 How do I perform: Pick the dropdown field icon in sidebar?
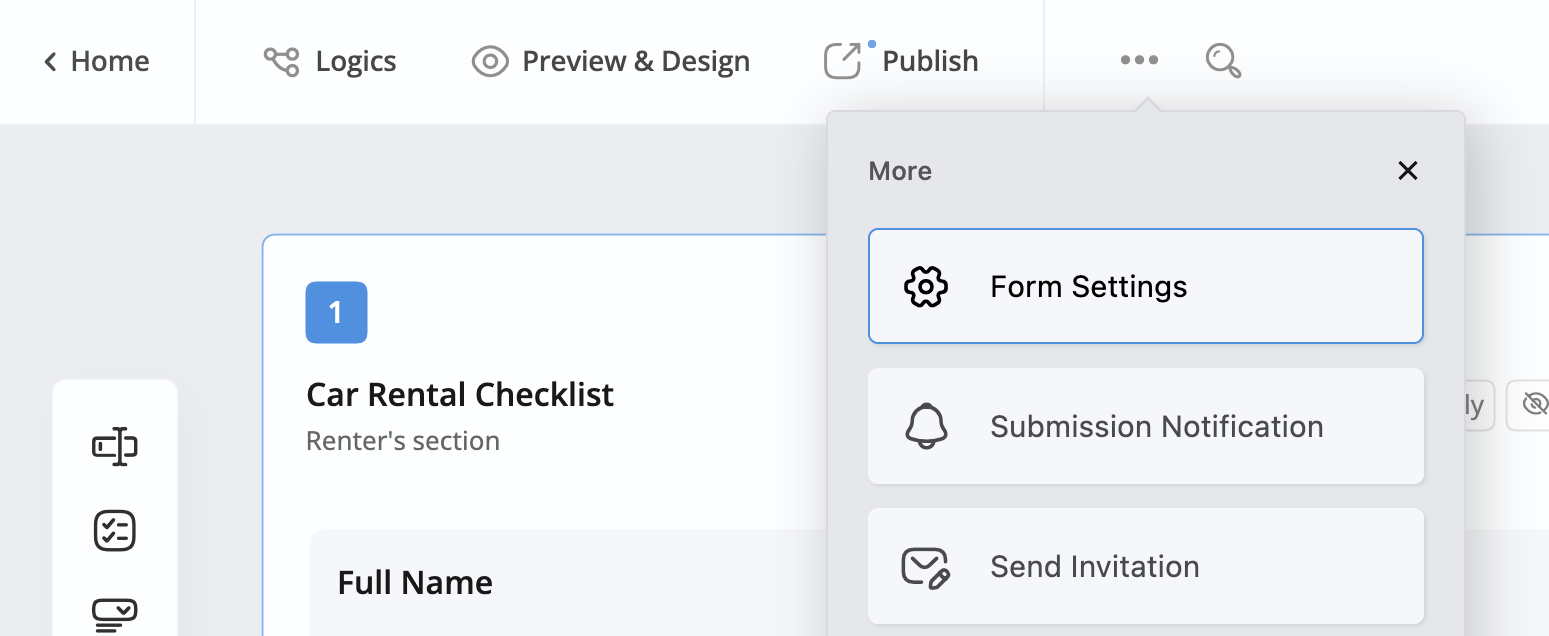(115, 613)
